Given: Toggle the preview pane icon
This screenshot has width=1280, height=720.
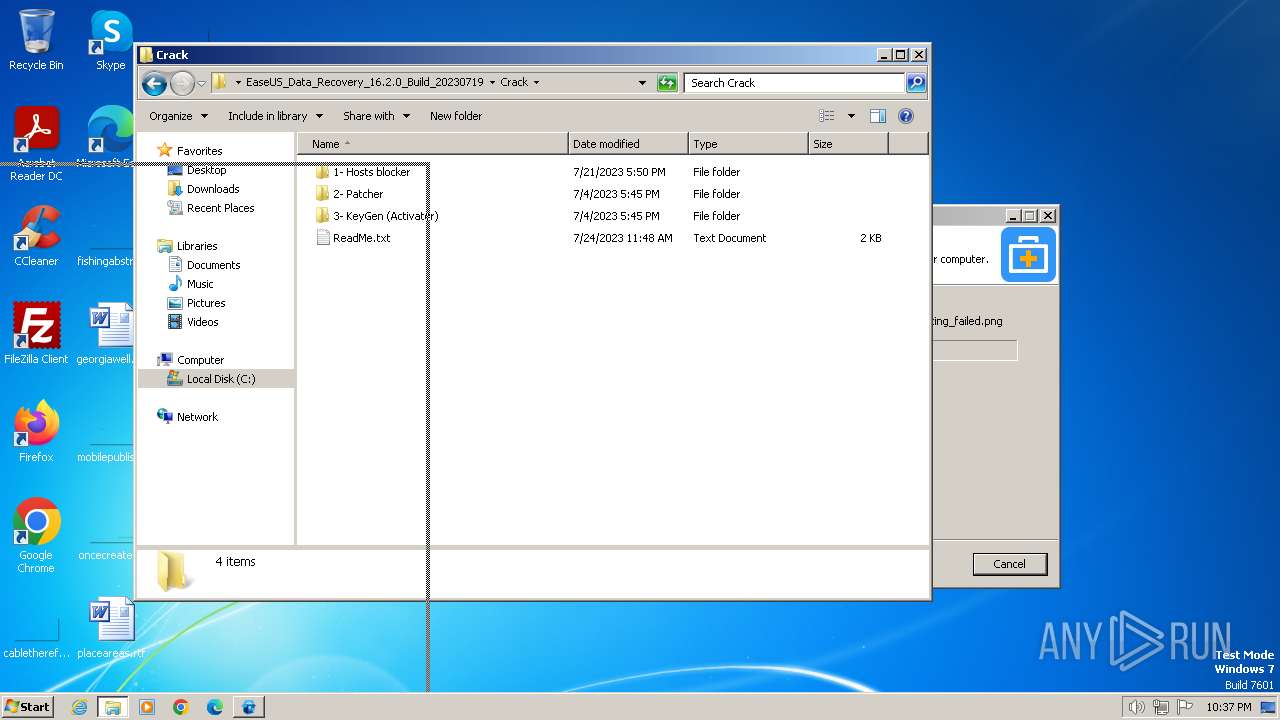Looking at the screenshot, I should click(x=877, y=116).
